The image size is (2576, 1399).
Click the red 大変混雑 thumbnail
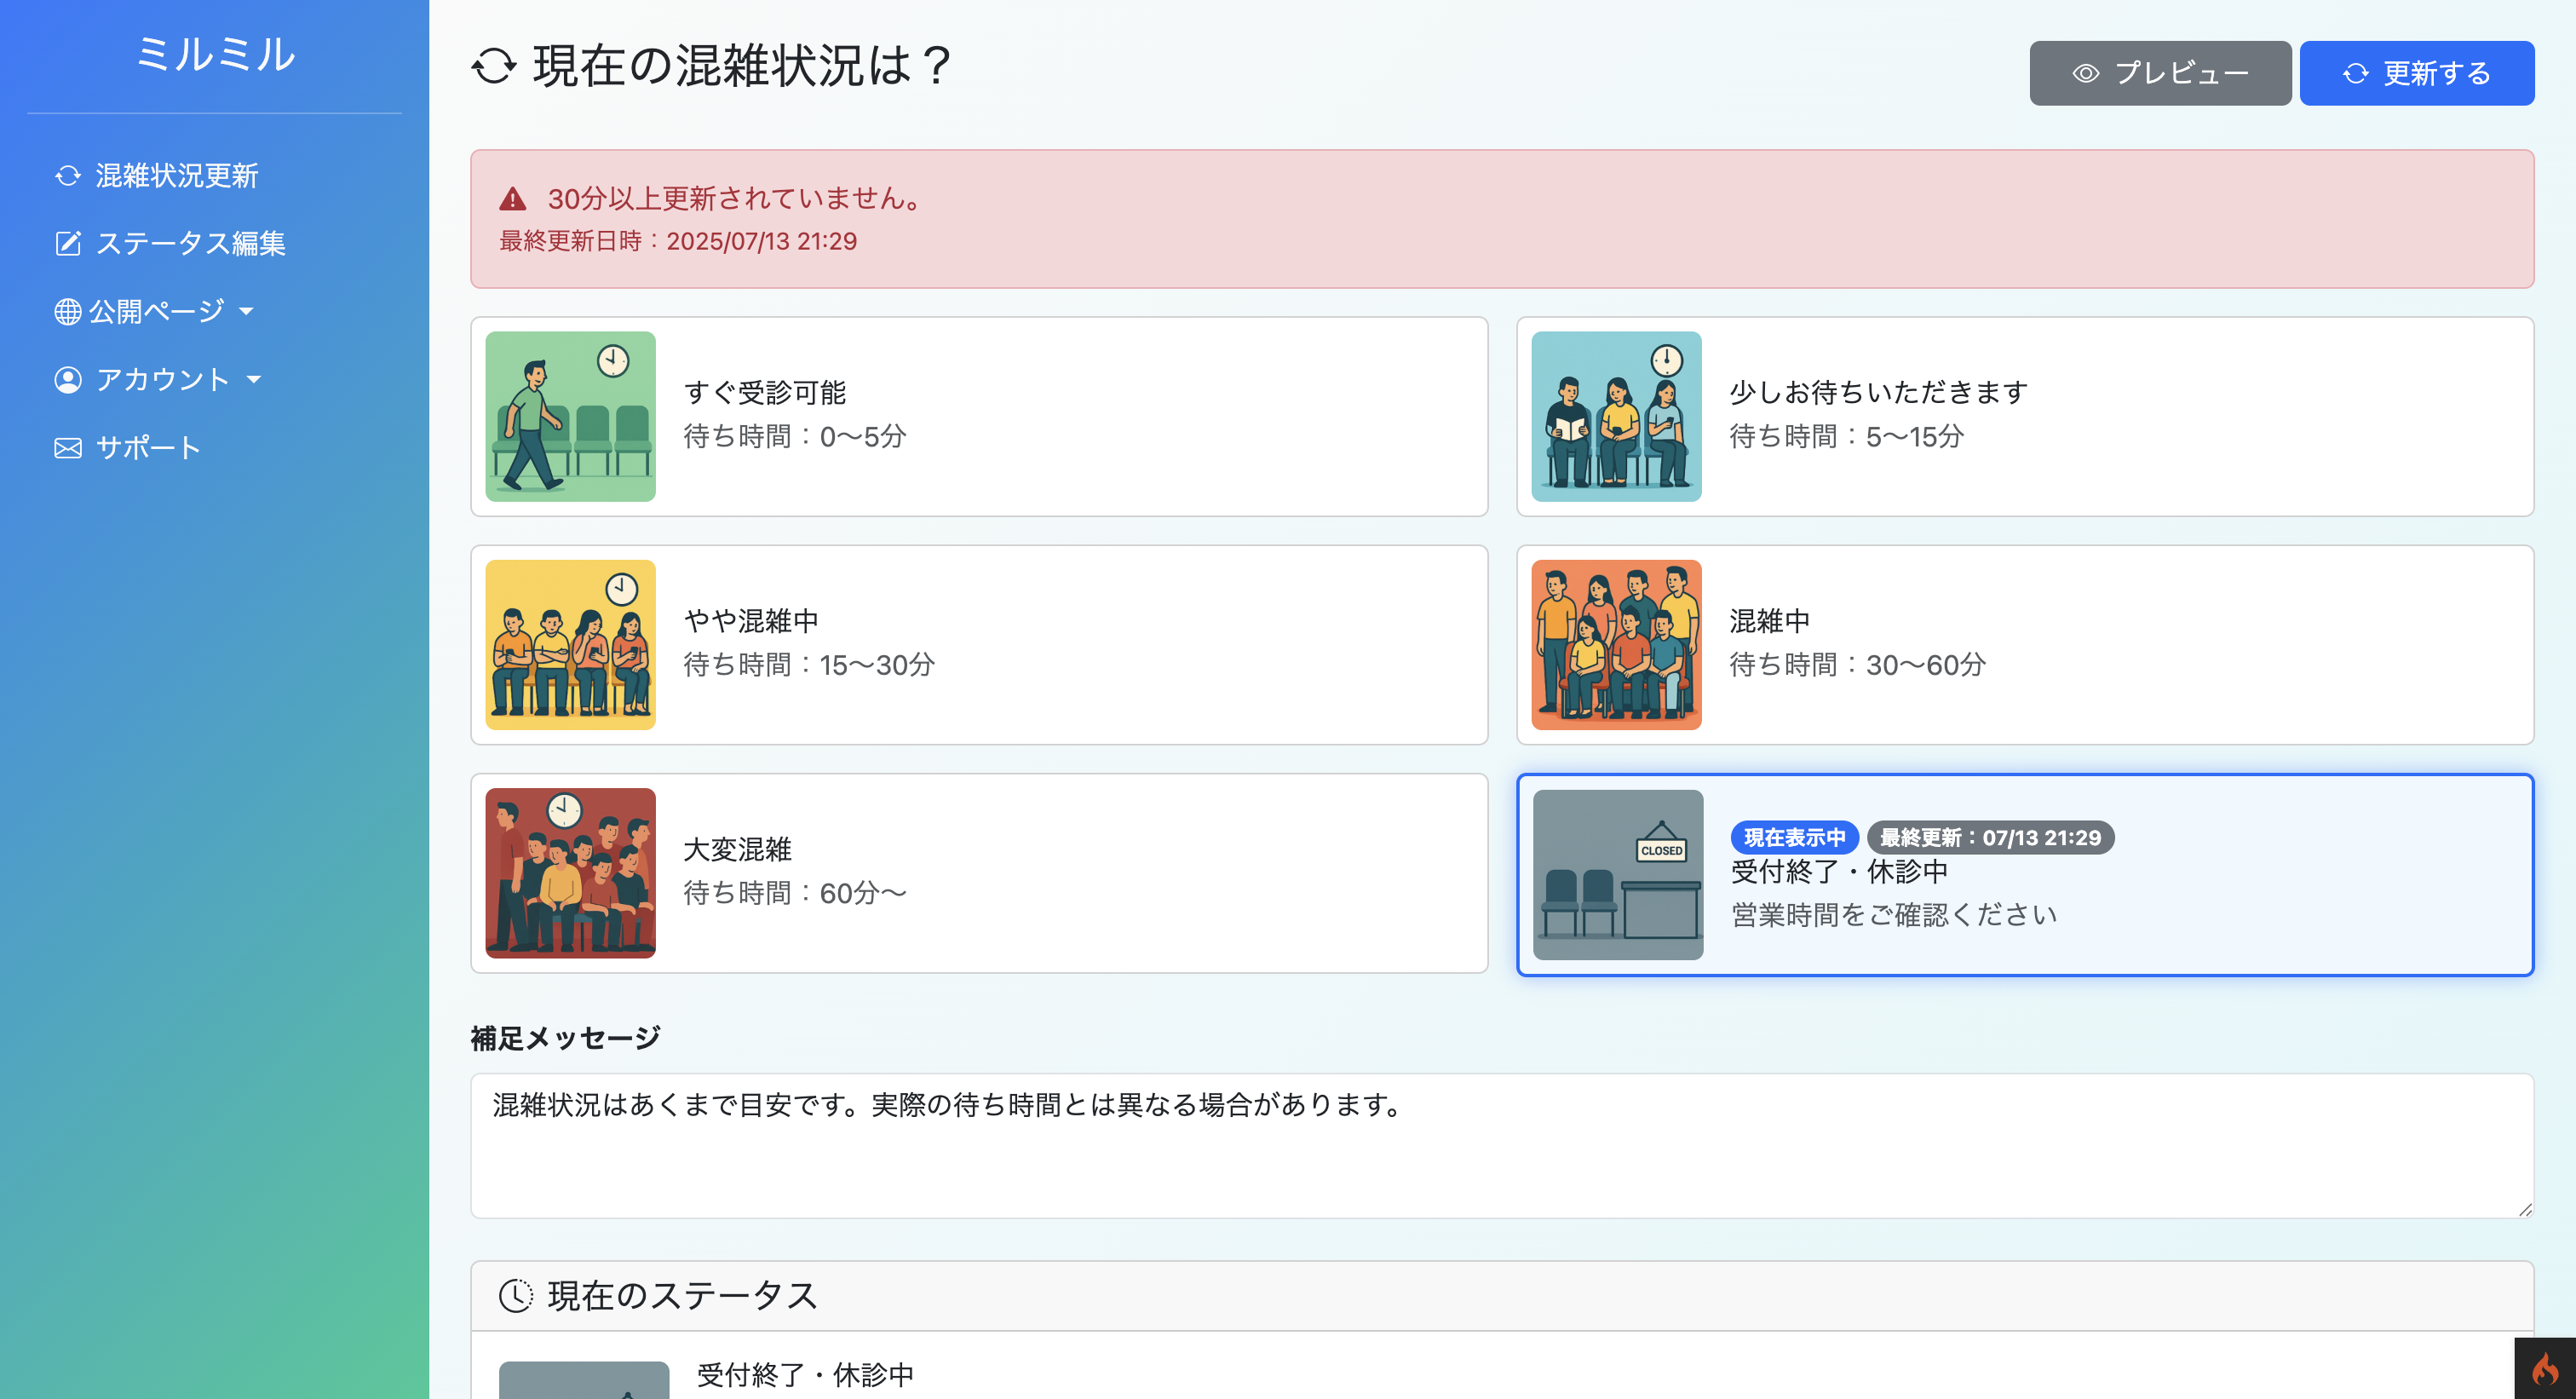point(571,873)
